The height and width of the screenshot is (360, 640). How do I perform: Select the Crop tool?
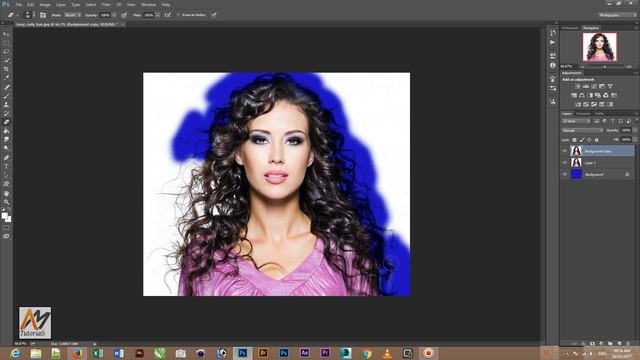coord(6,69)
